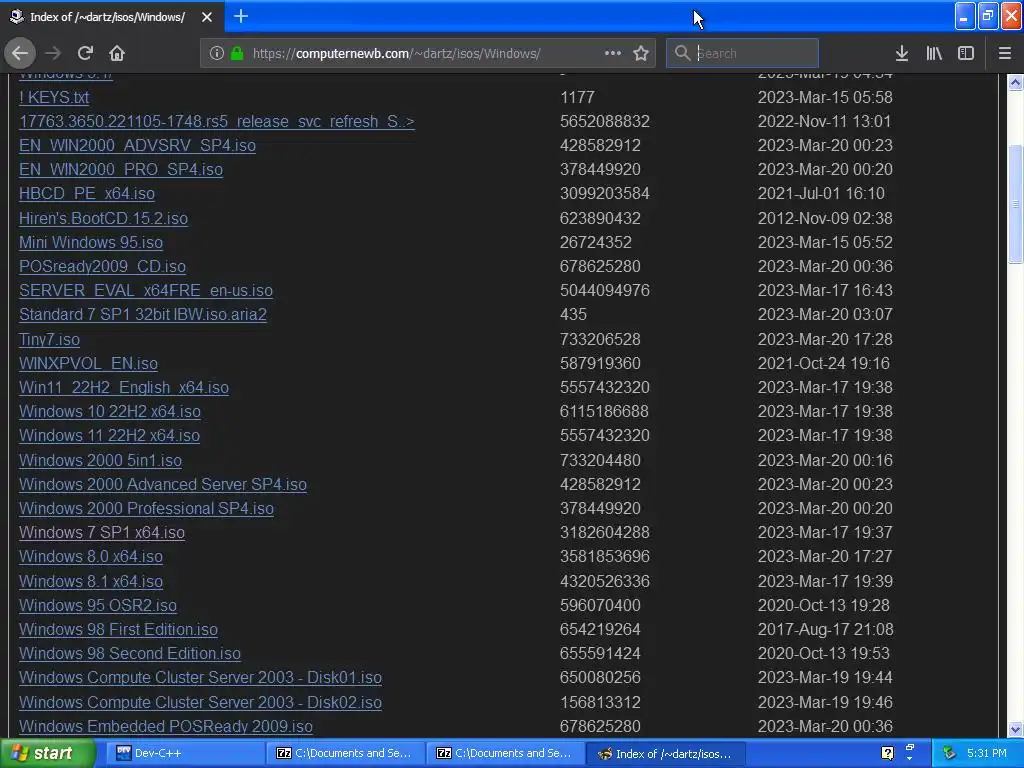Click the taskbar clock showing 5:31 PM
Viewport: 1024px width, 768px height.
[x=987, y=753]
